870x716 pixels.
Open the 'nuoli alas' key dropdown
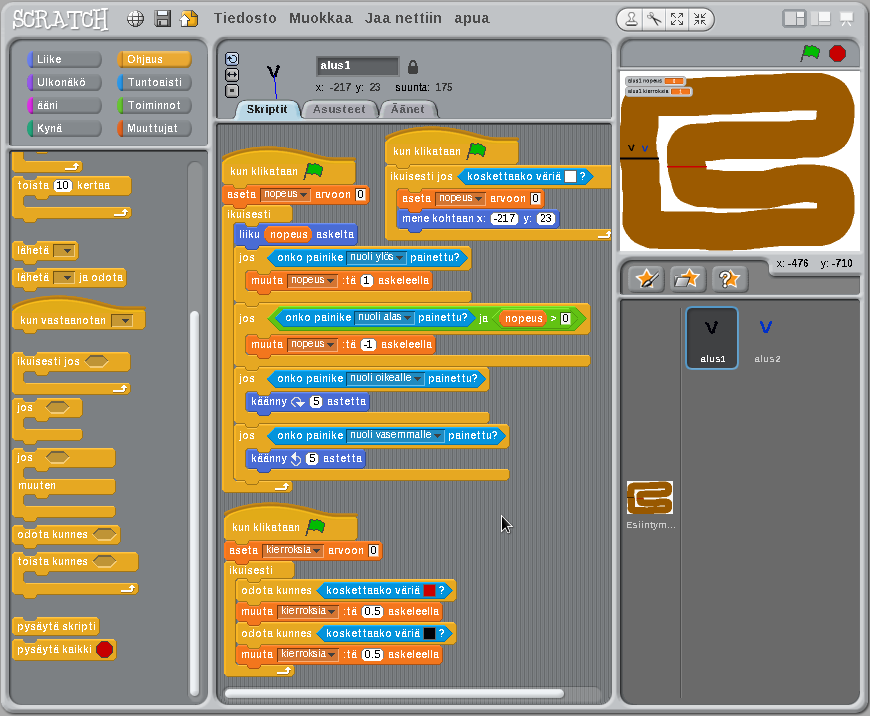(x=408, y=318)
